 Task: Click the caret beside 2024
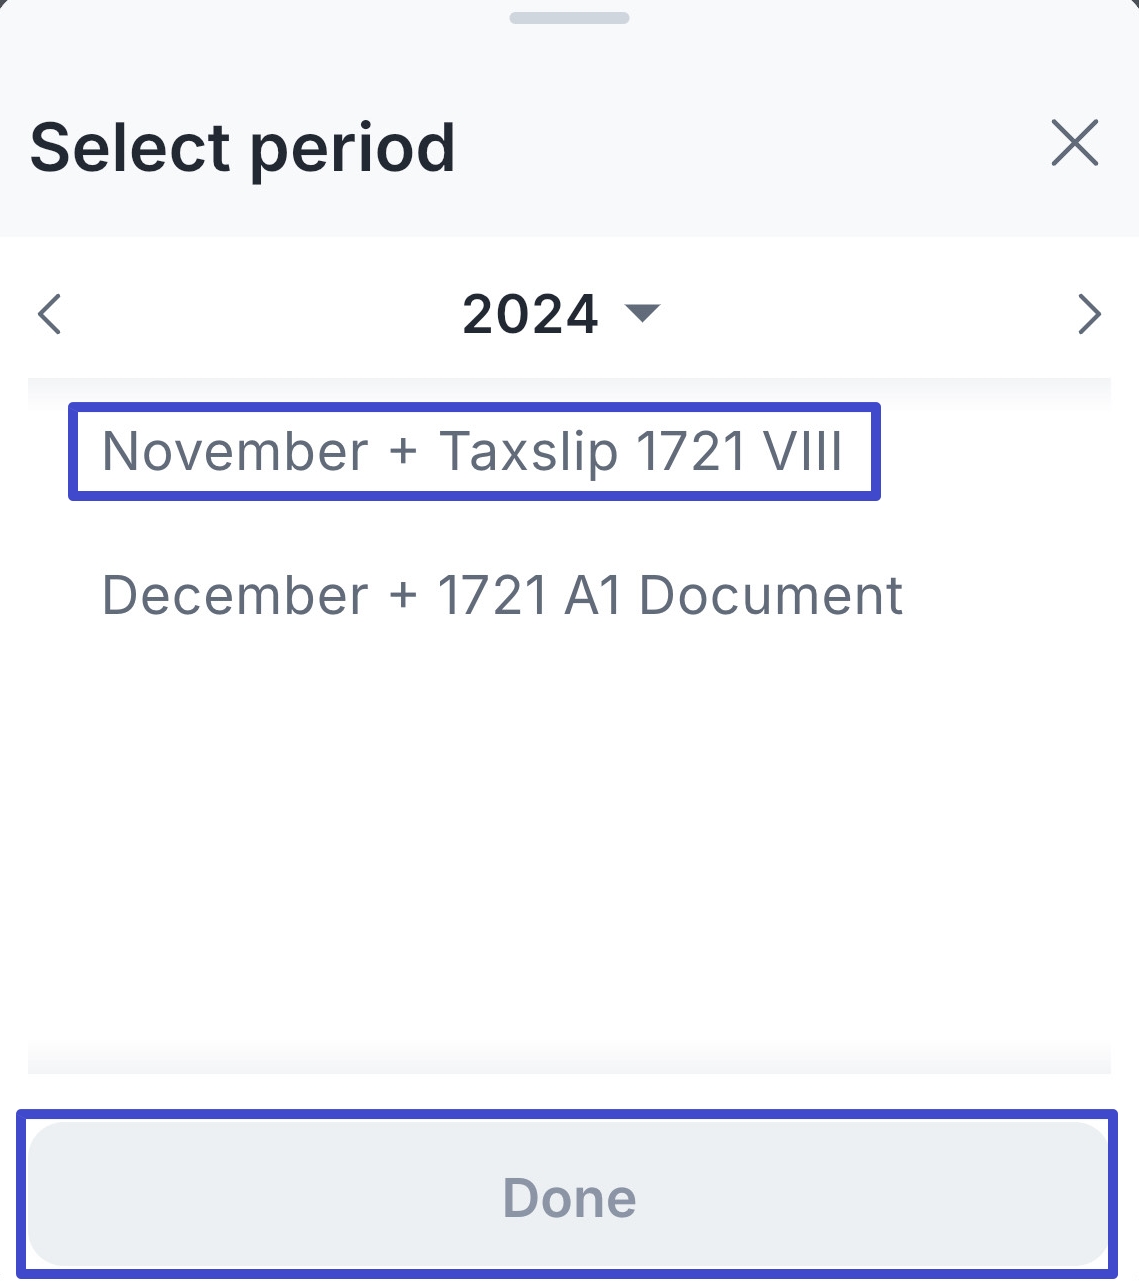click(x=642, y=313)
